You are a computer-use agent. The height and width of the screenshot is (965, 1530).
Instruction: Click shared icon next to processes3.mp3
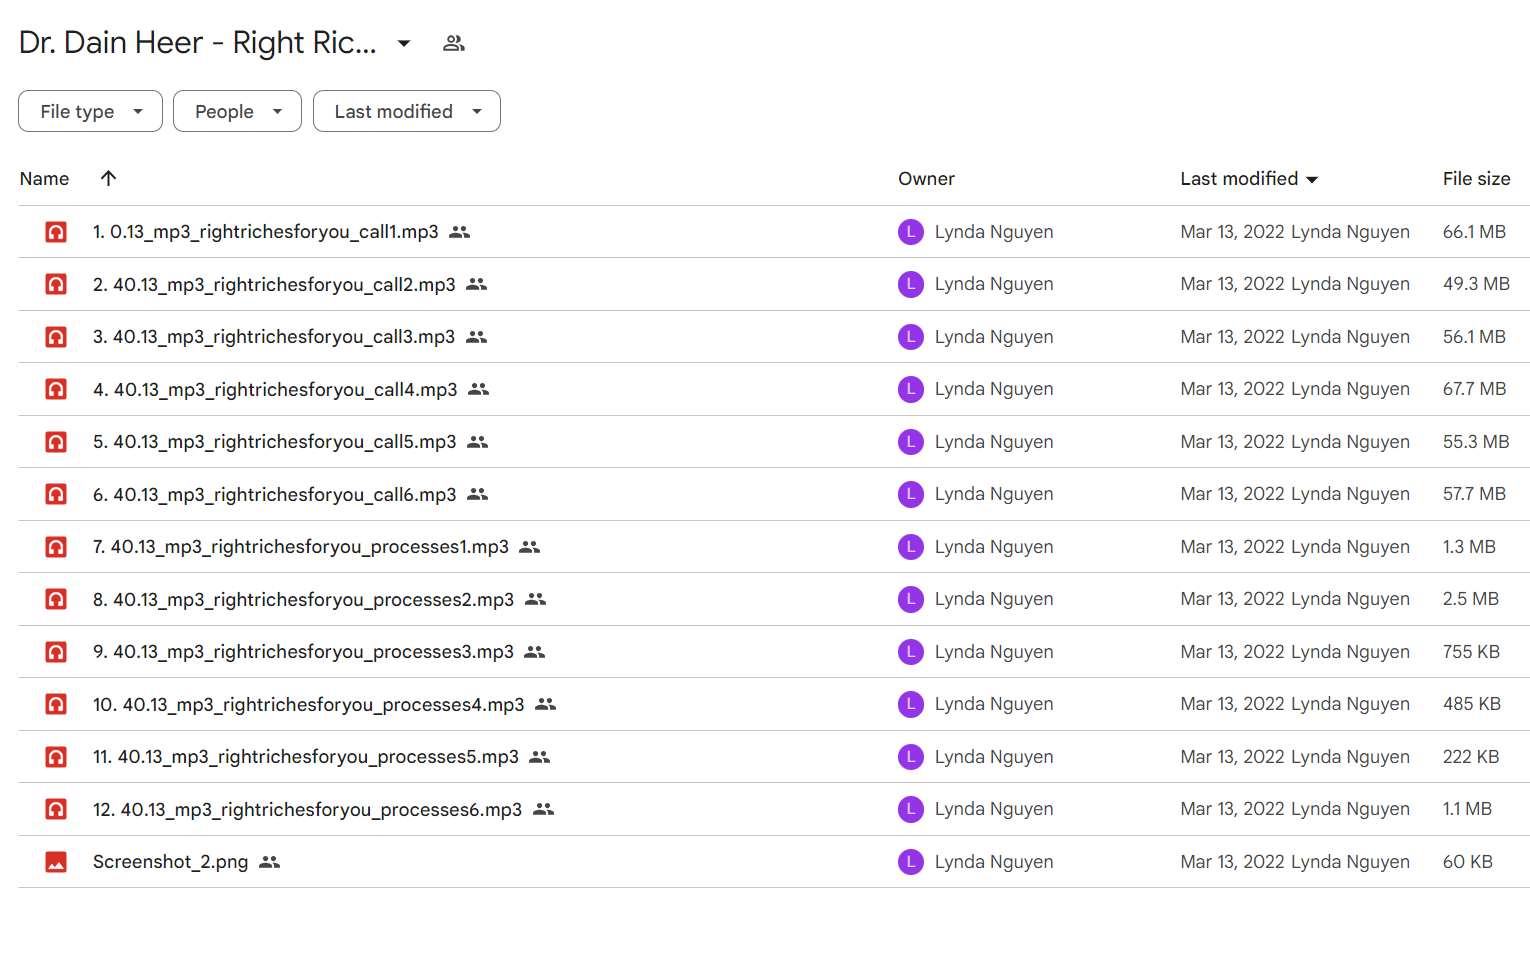point(535,652)
